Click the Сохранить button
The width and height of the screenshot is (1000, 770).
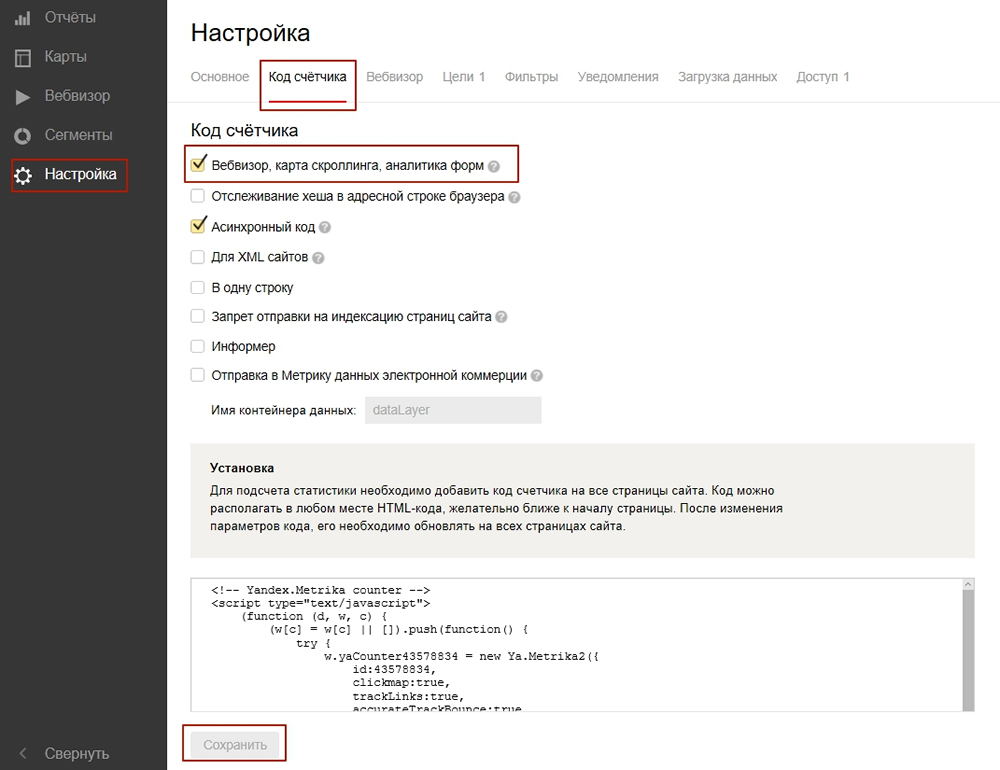(234, 743)
